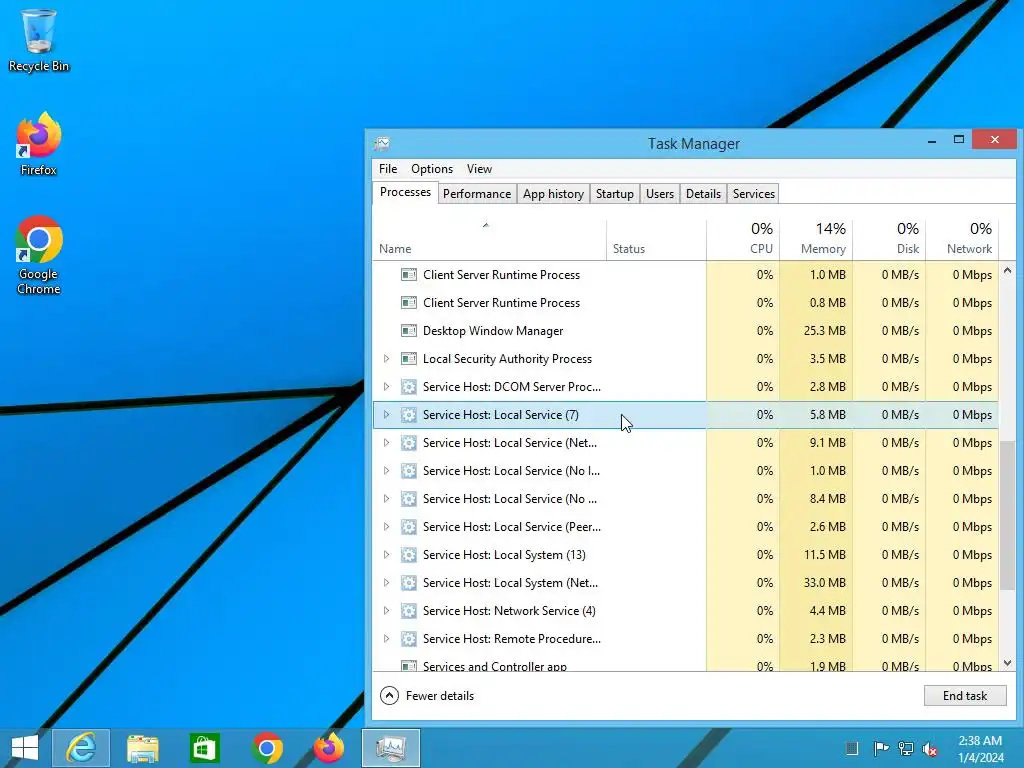The image size is (1024, 768).
Task: Click the Windows Start button
Action: pyautogui.click(x=25, y=748)
